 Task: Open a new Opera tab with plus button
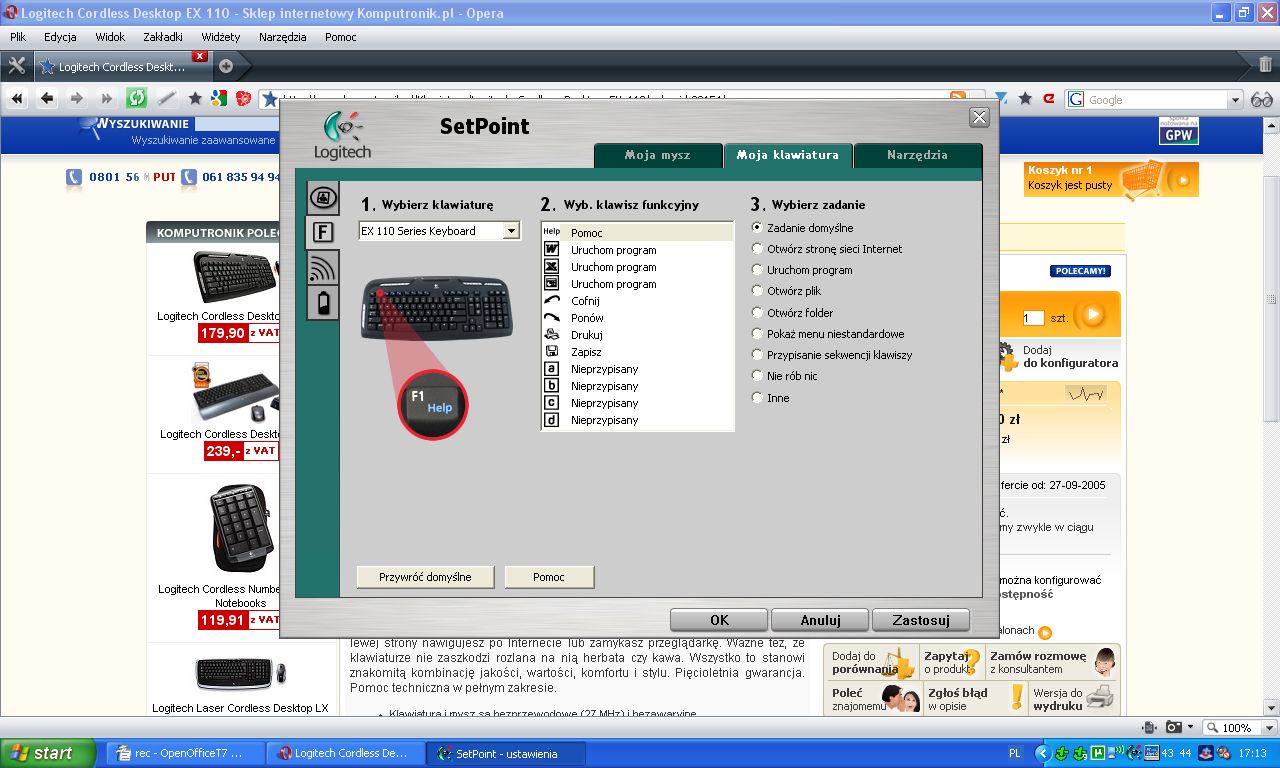click(x=226, y=66)
